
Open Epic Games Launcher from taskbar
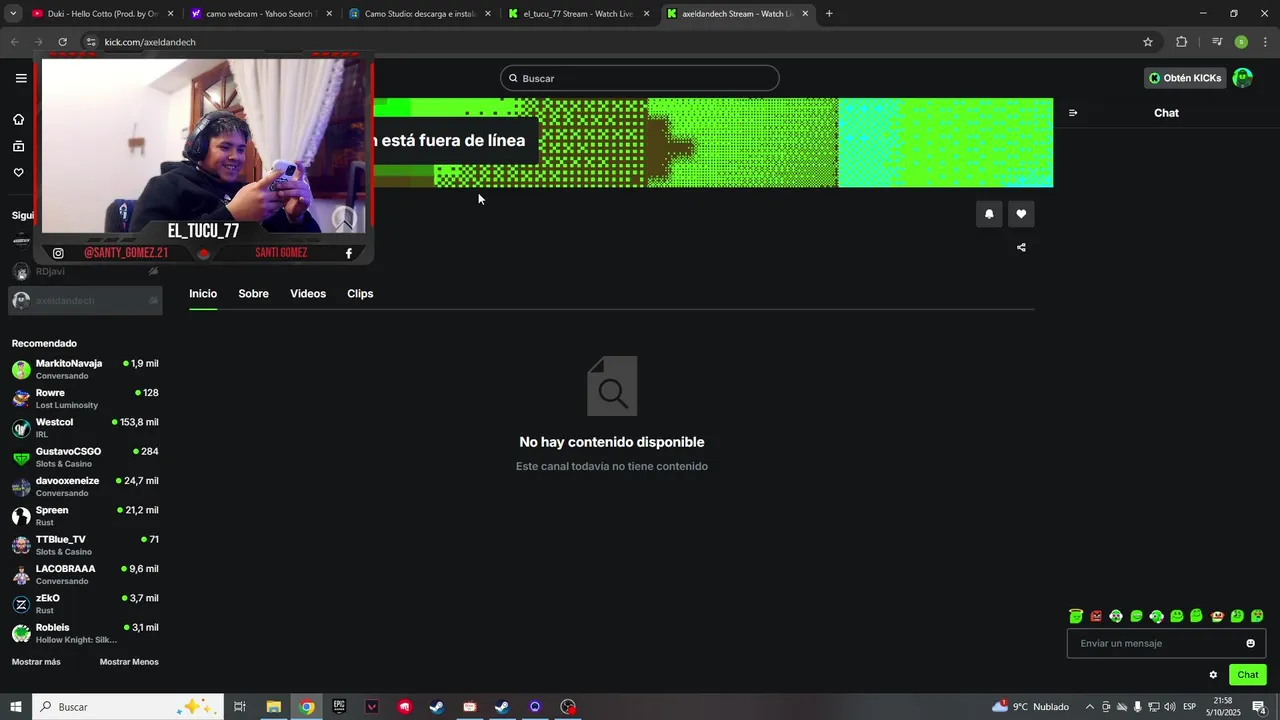tap(339, 707)
